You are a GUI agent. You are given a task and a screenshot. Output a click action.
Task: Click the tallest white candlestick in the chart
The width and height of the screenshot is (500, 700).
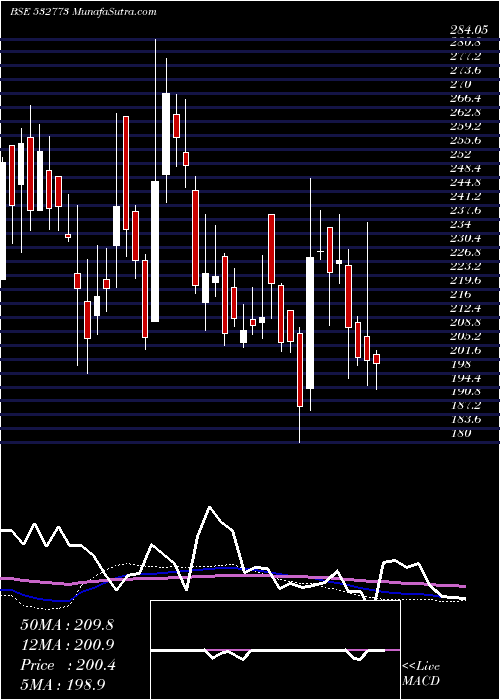[155, 251]
